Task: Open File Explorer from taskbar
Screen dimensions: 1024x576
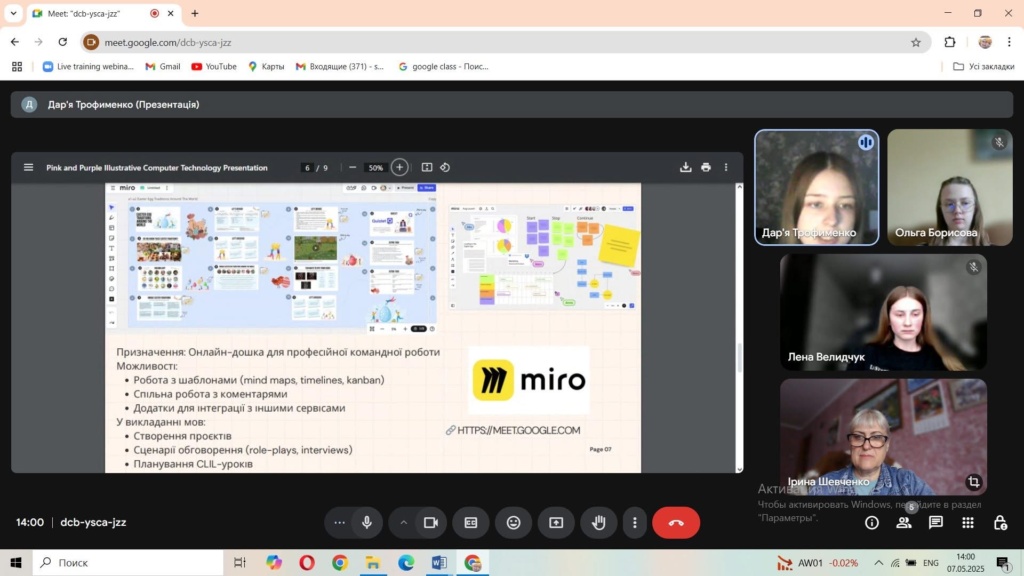Action: 372,562
